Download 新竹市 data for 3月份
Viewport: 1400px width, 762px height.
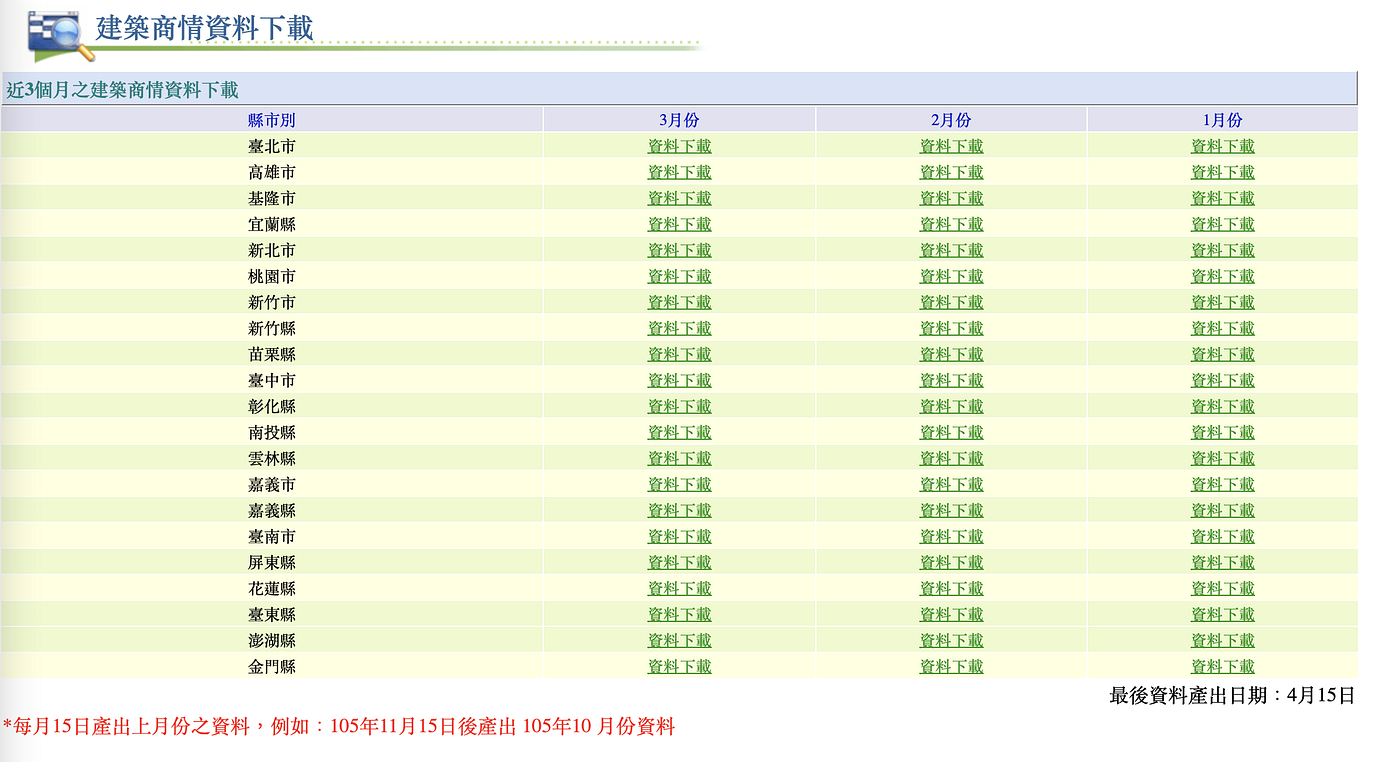coord(680,302)
